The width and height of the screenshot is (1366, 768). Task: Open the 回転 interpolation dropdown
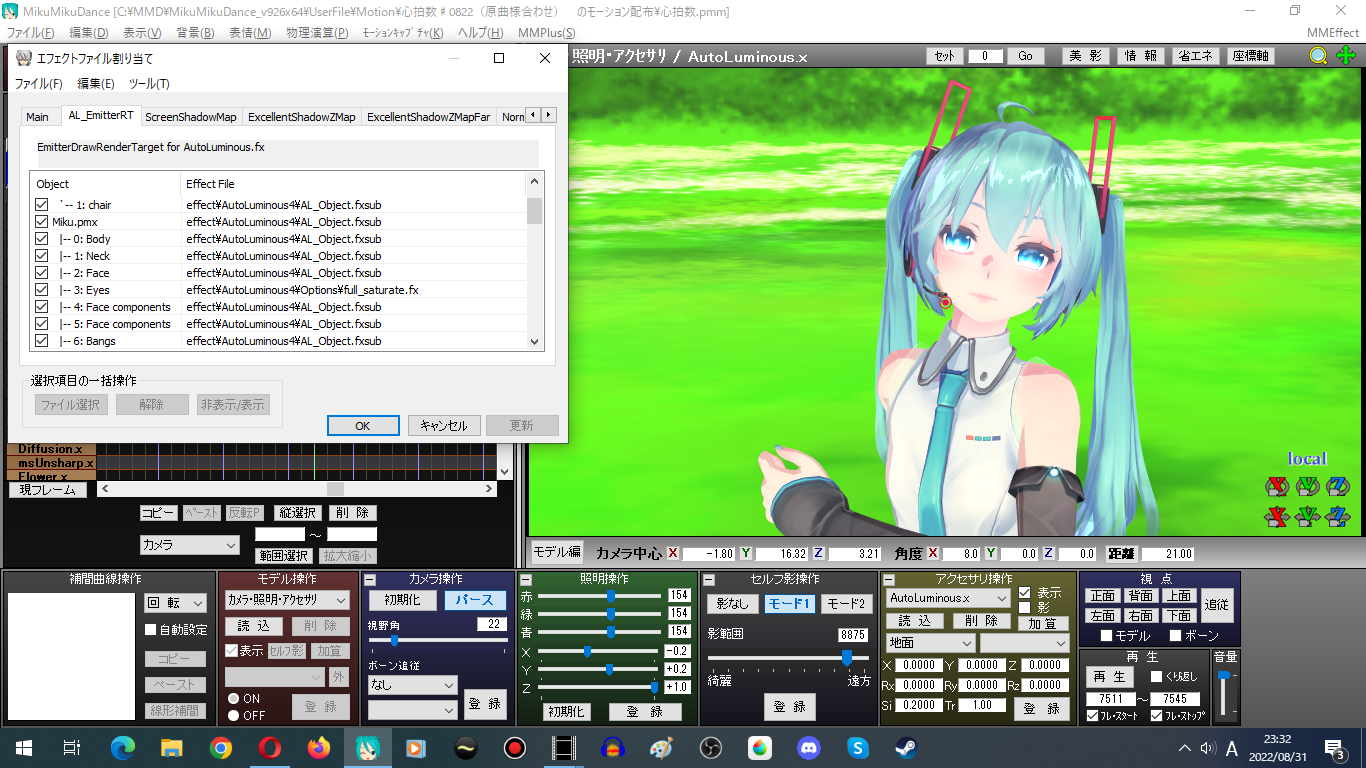click(175, 603)
